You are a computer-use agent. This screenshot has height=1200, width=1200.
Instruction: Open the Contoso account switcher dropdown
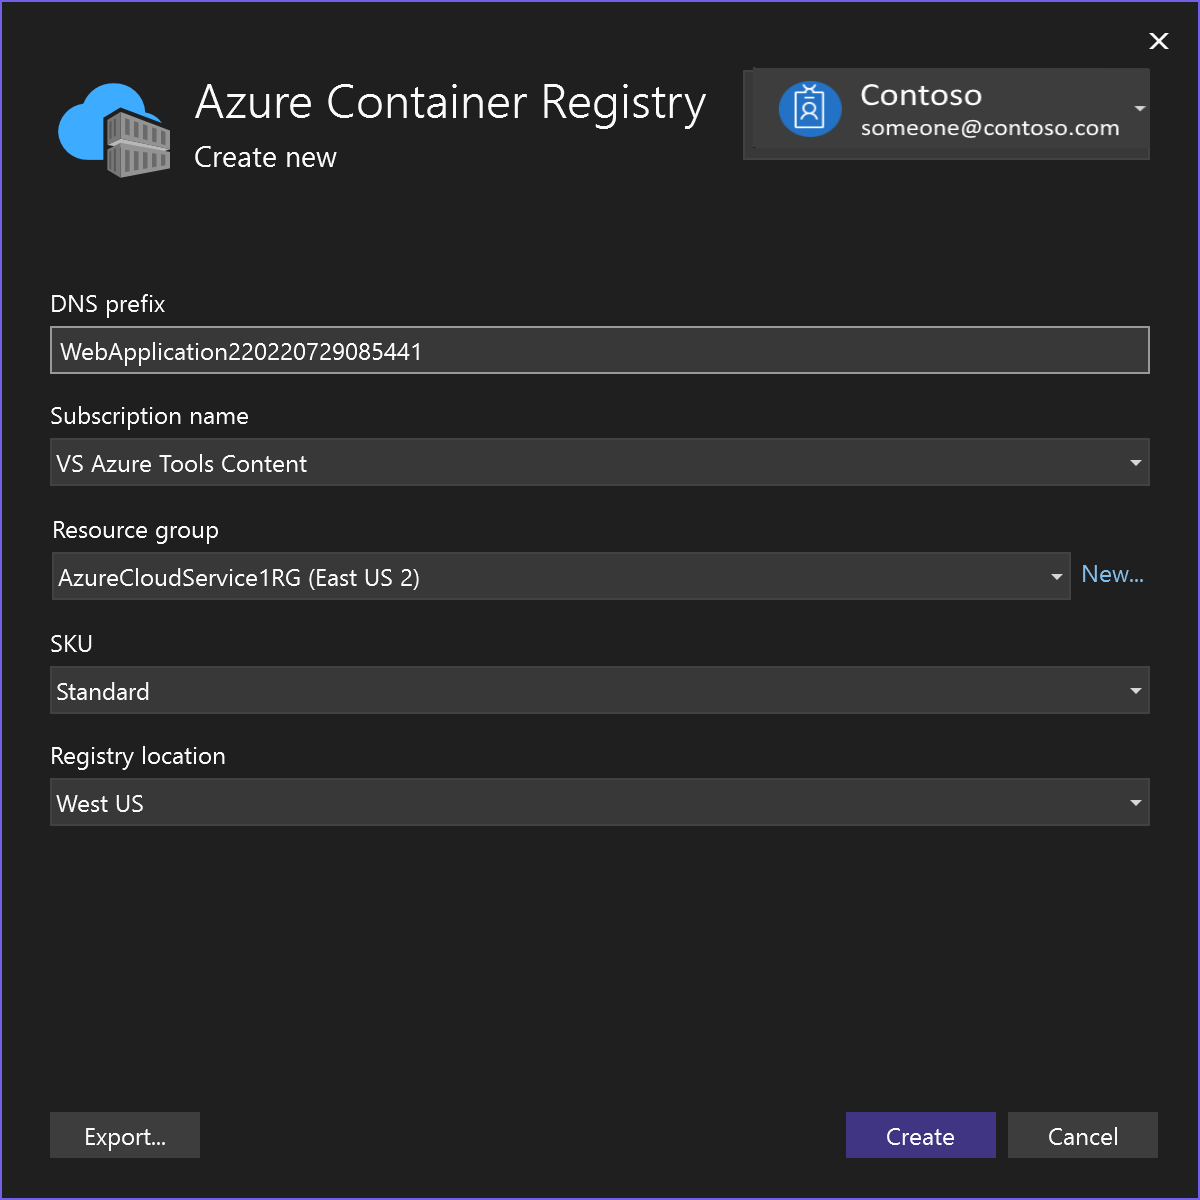point(1138,109)
